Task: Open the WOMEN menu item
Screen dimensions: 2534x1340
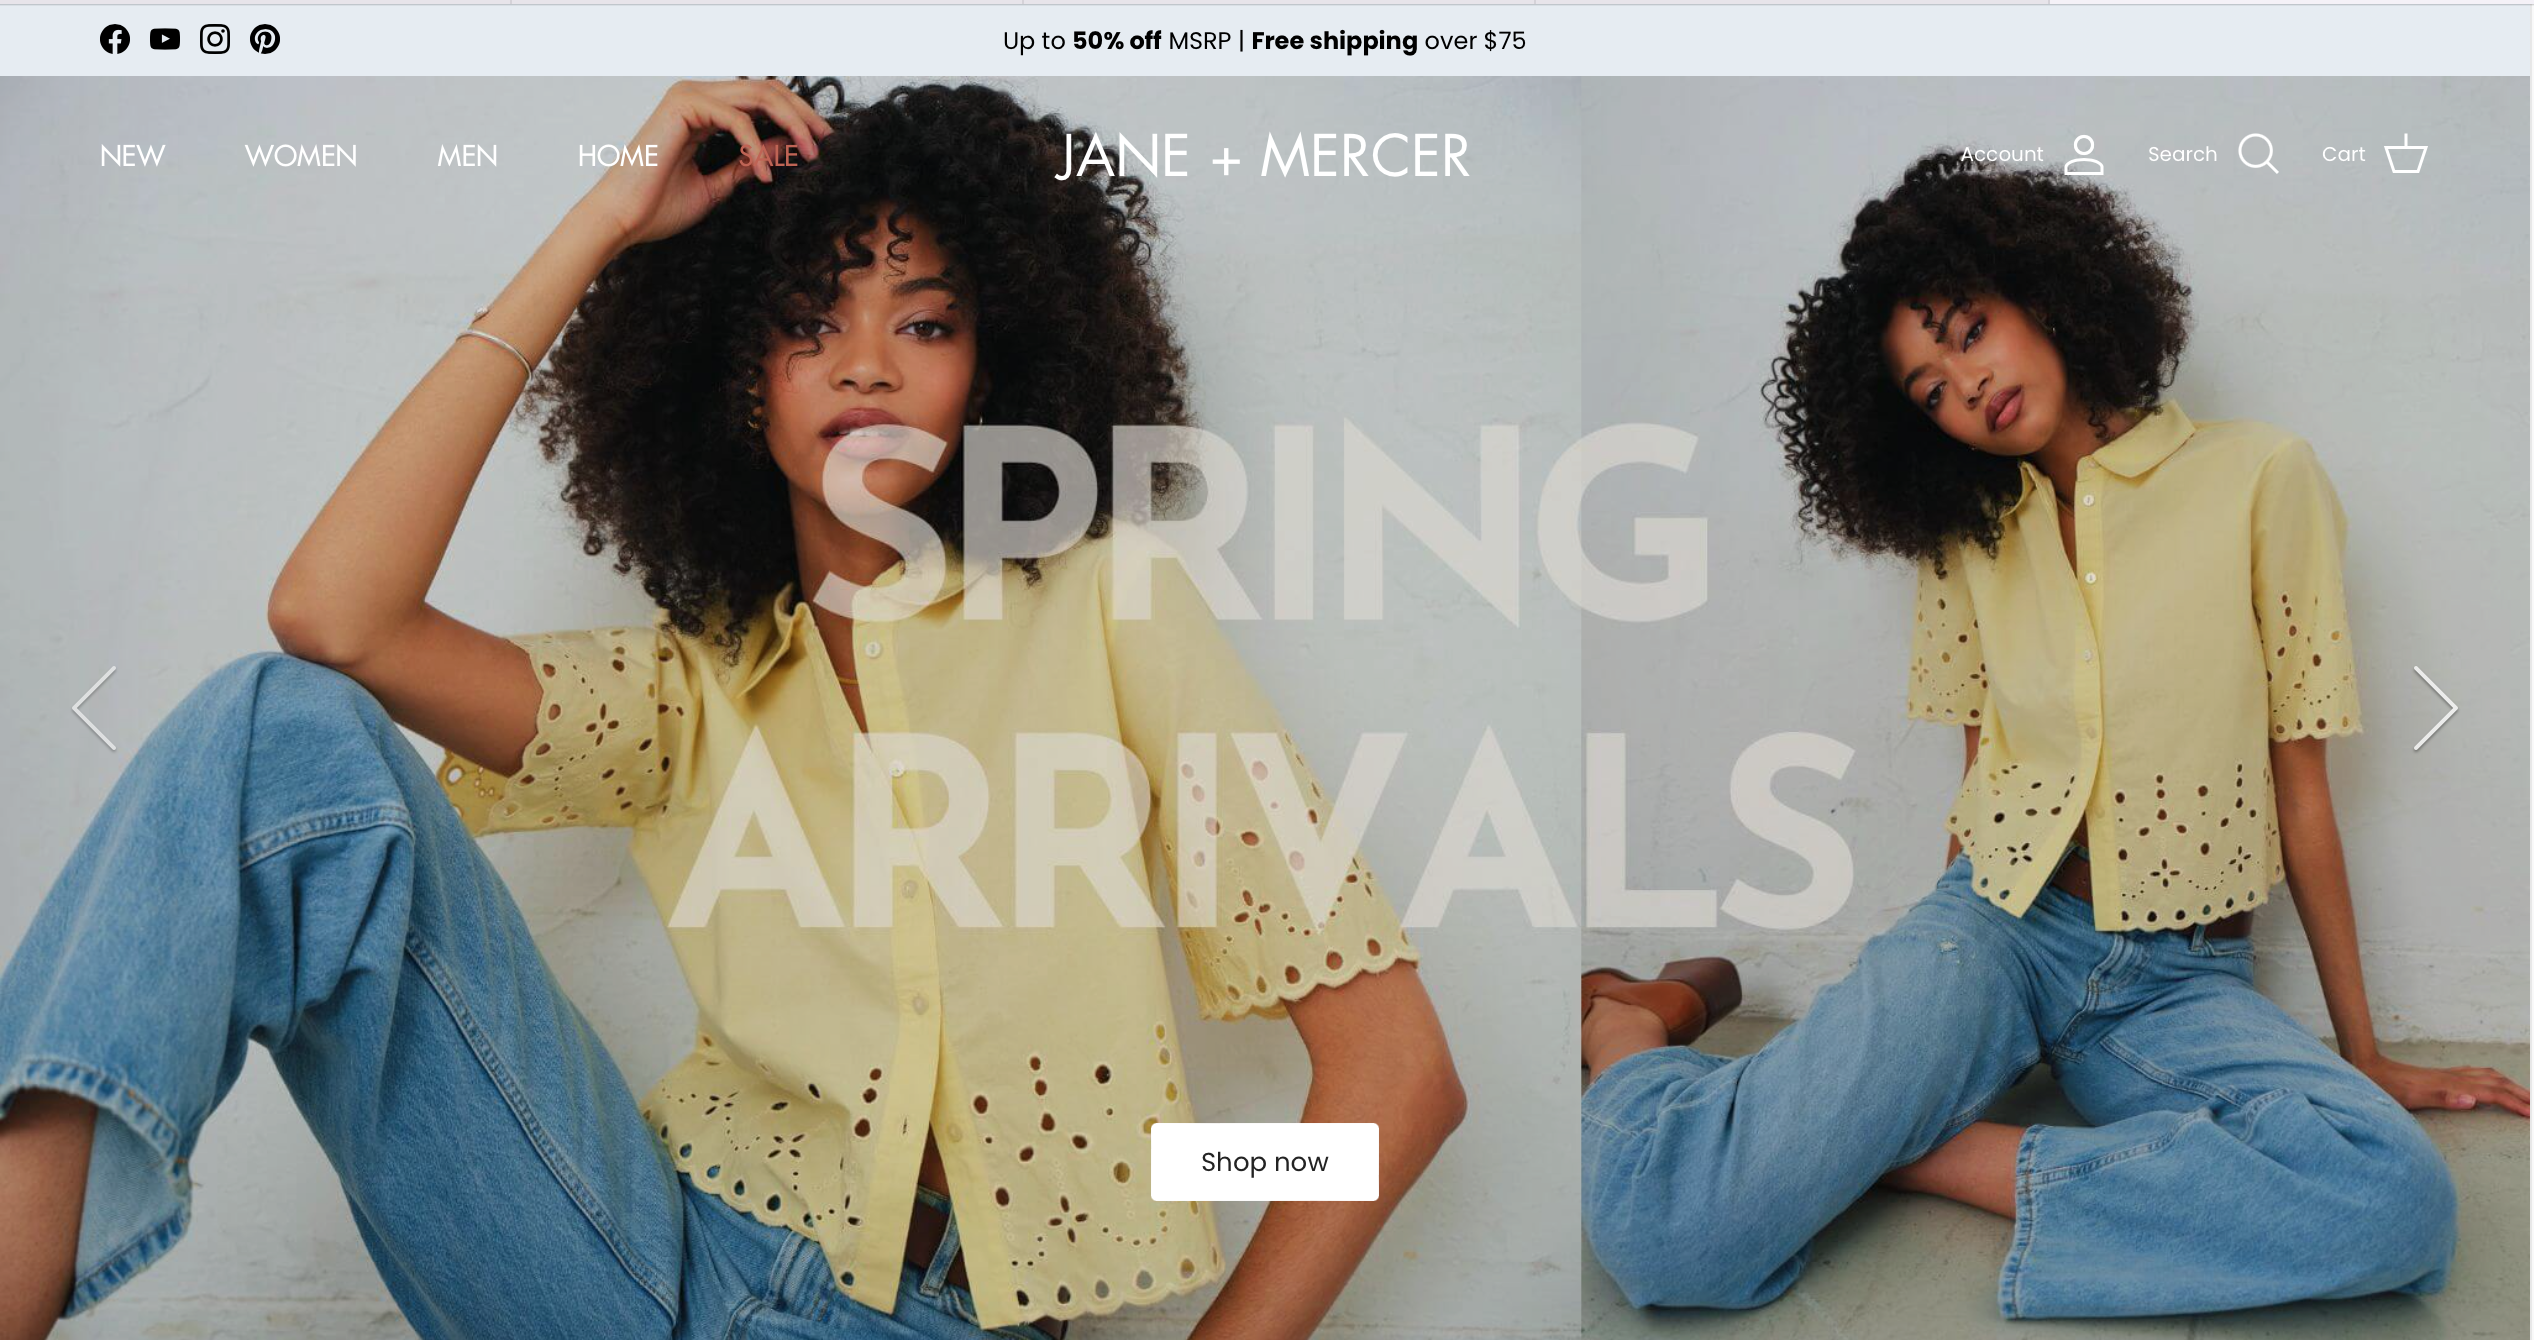Action: (301, 156)
